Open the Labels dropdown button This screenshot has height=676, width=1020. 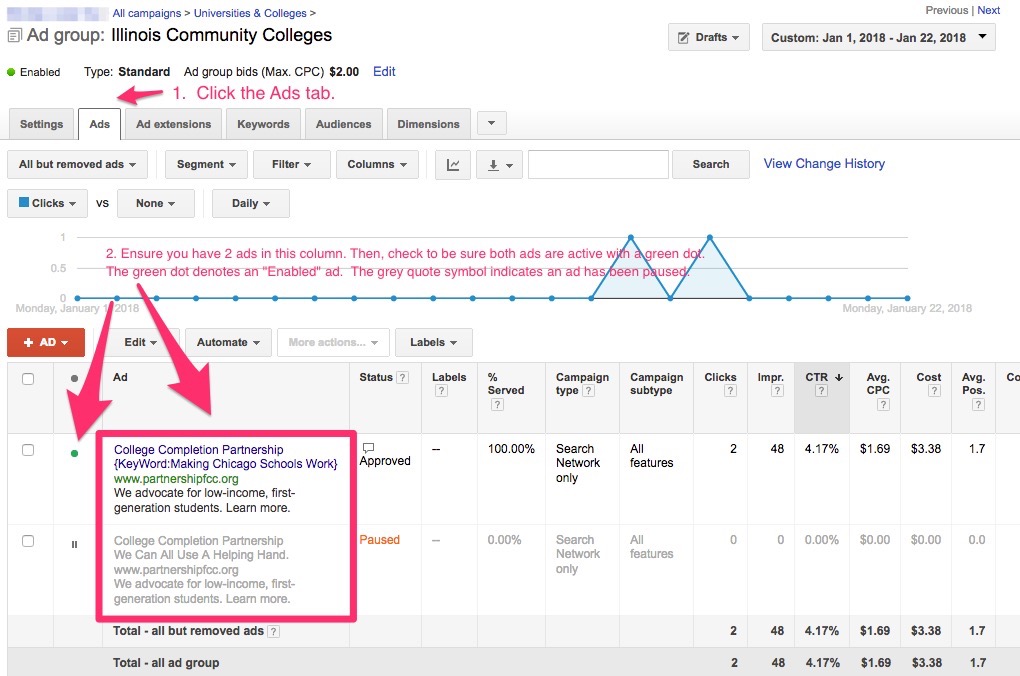[x=433, y=342]
